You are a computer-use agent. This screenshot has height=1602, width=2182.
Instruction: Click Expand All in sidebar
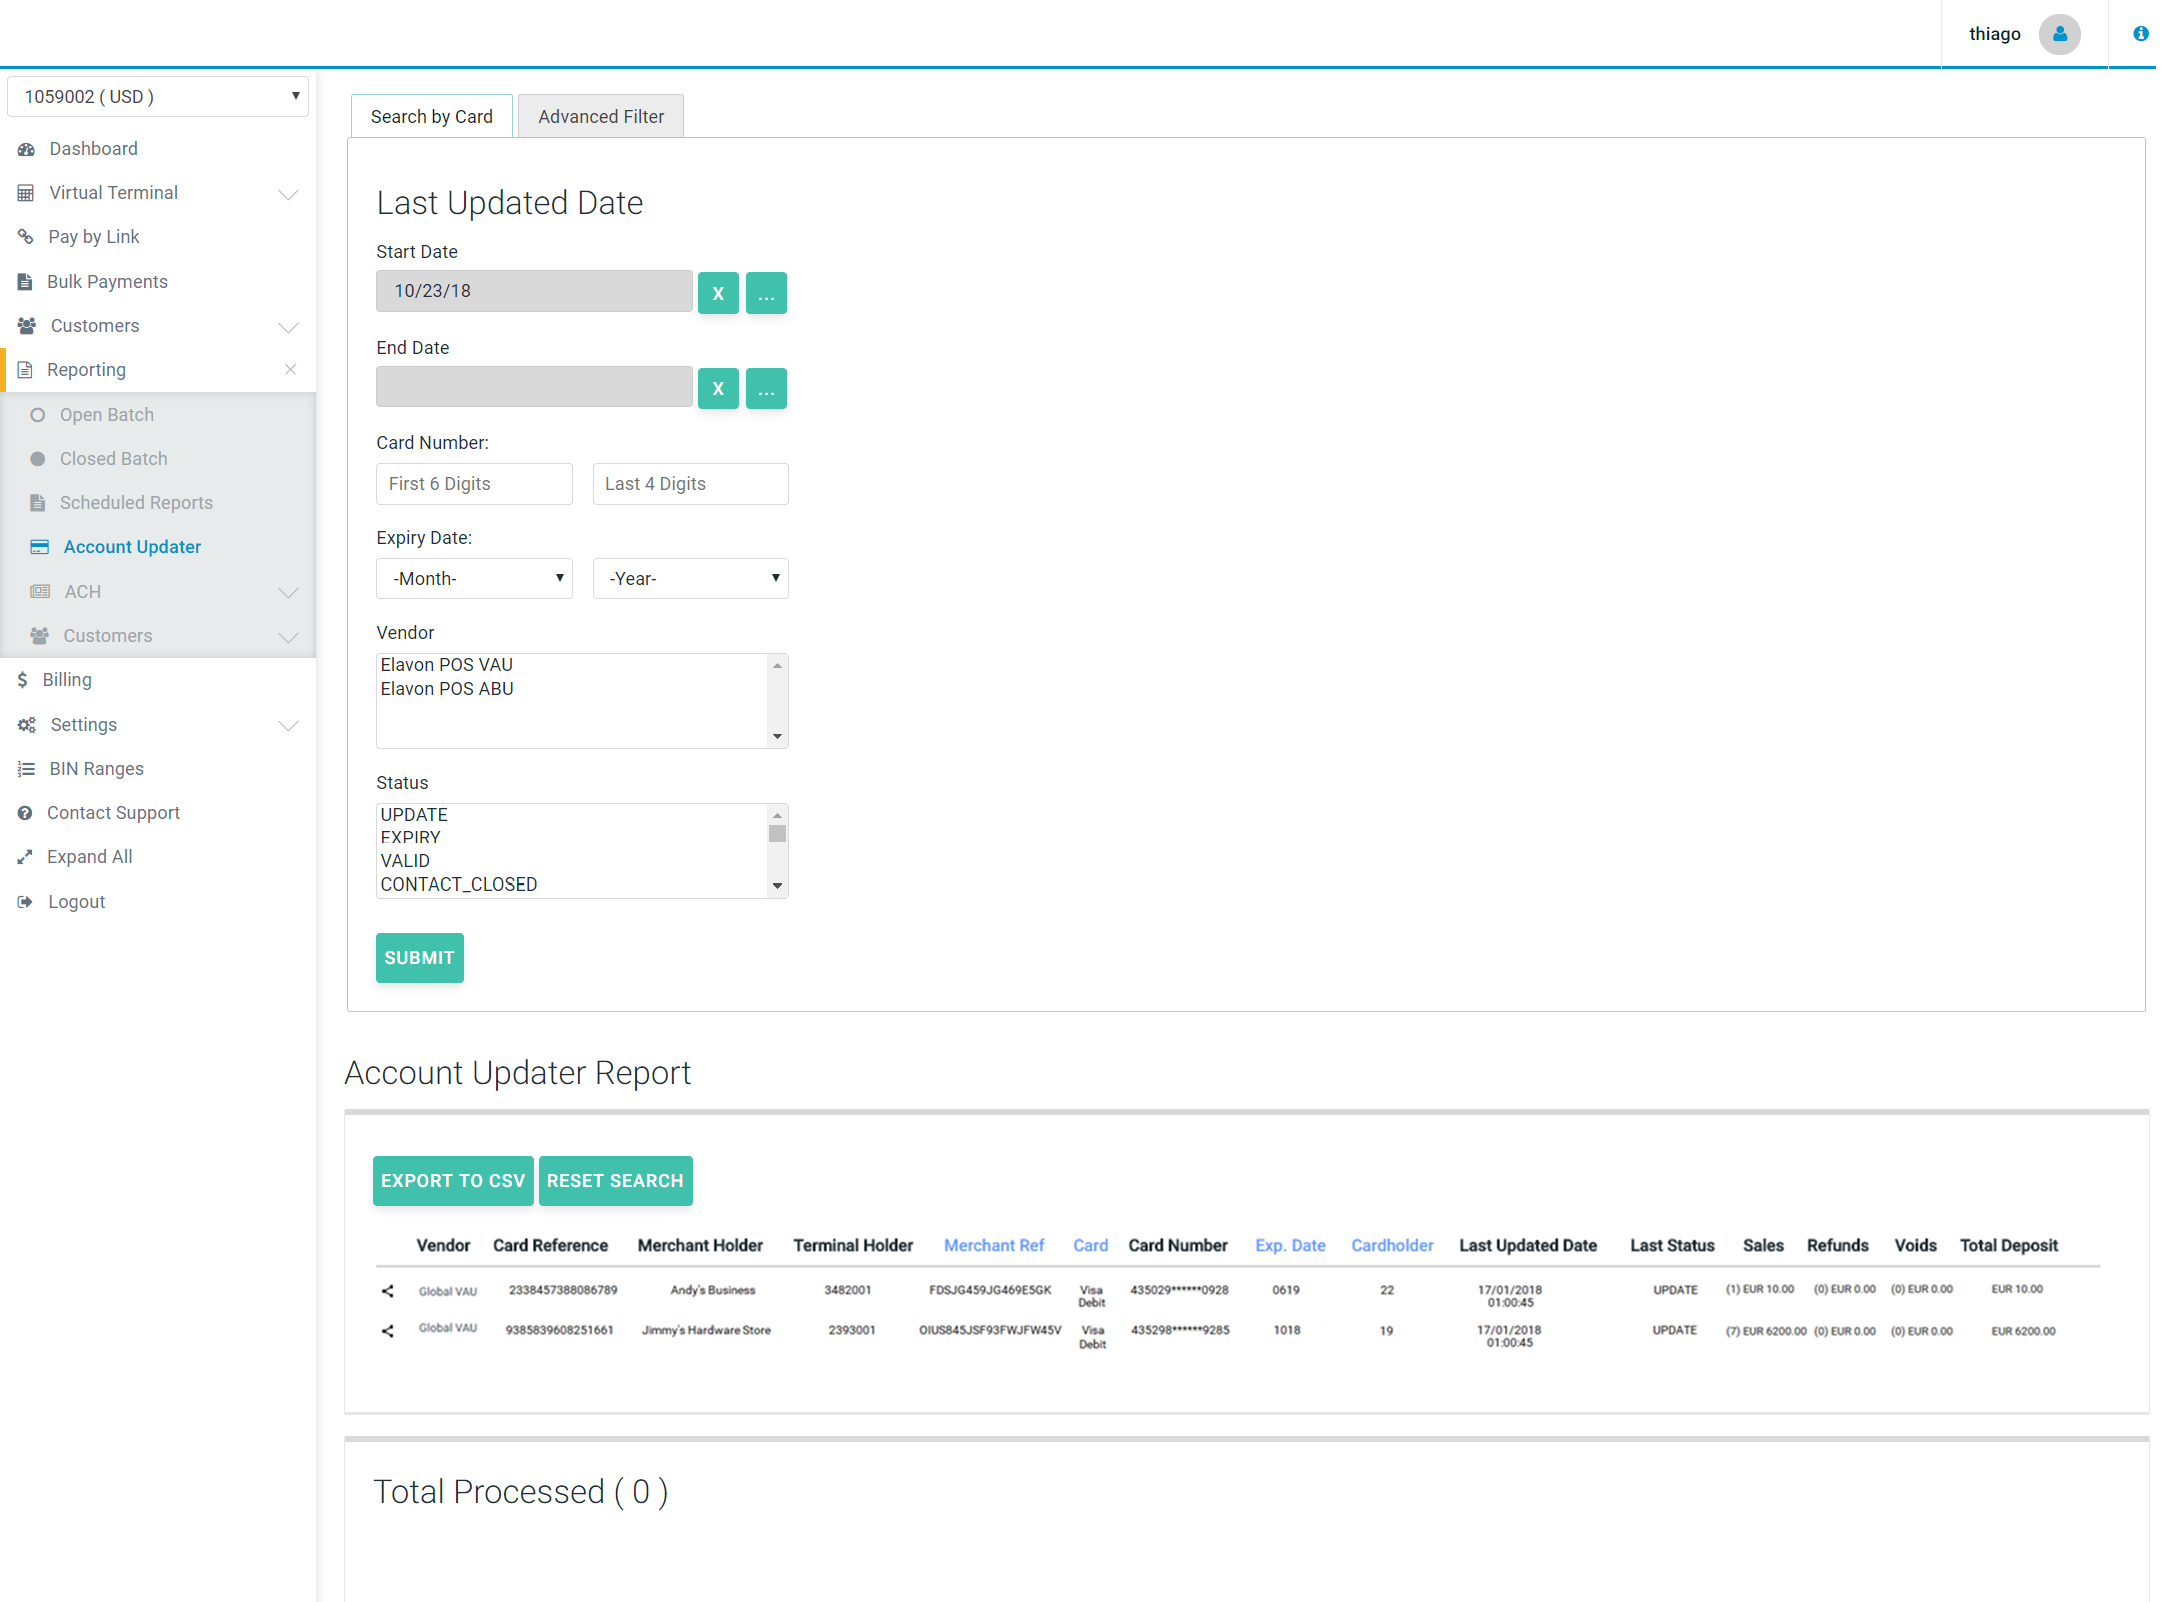pyautogui.click(x=89, y=857)
